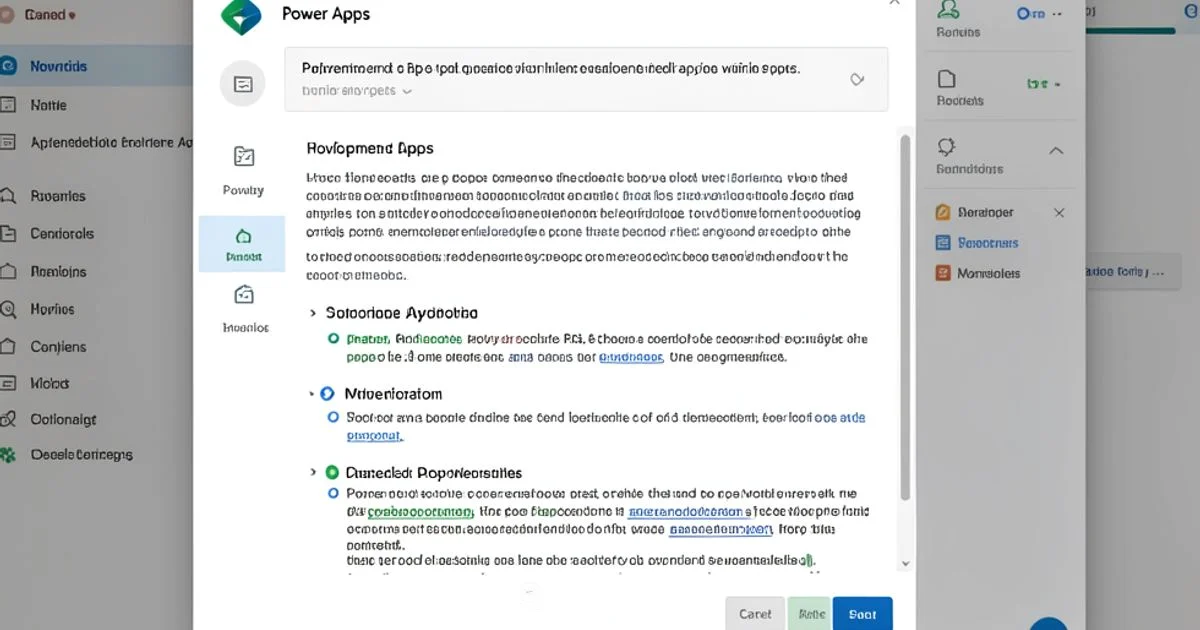Collapse the Sonndtdonts section with up chevron
Viewport: 1200px width, 630px height.
tap(1056, 150)
